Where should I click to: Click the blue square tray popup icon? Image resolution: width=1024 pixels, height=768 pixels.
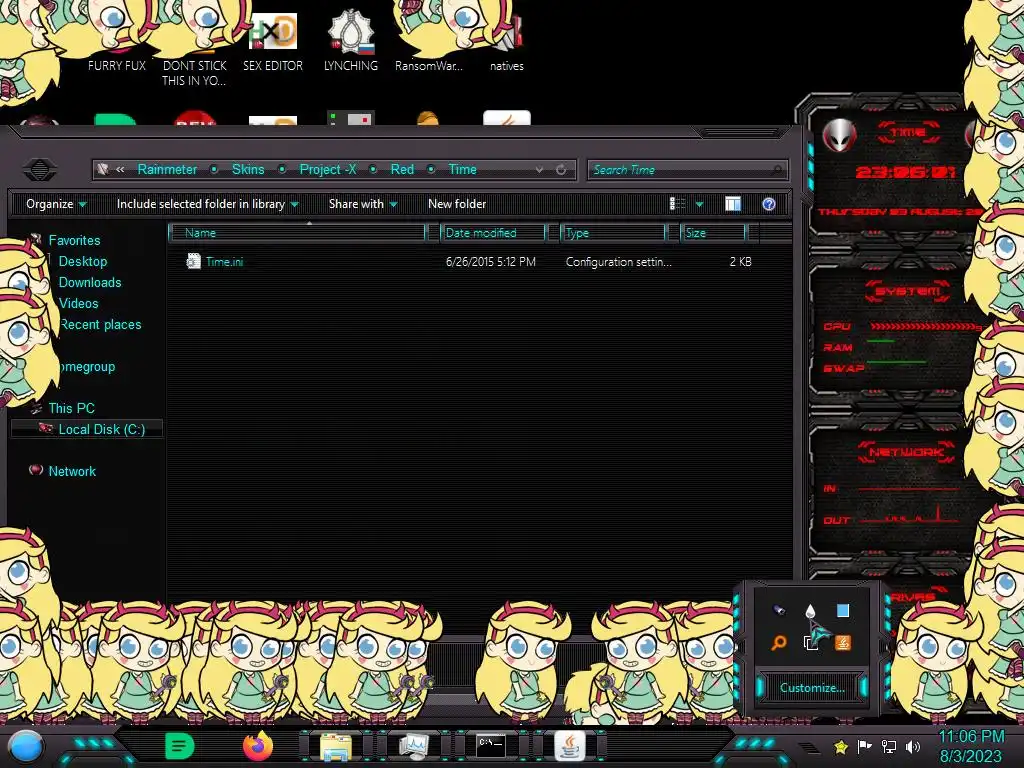coord(843,611)
